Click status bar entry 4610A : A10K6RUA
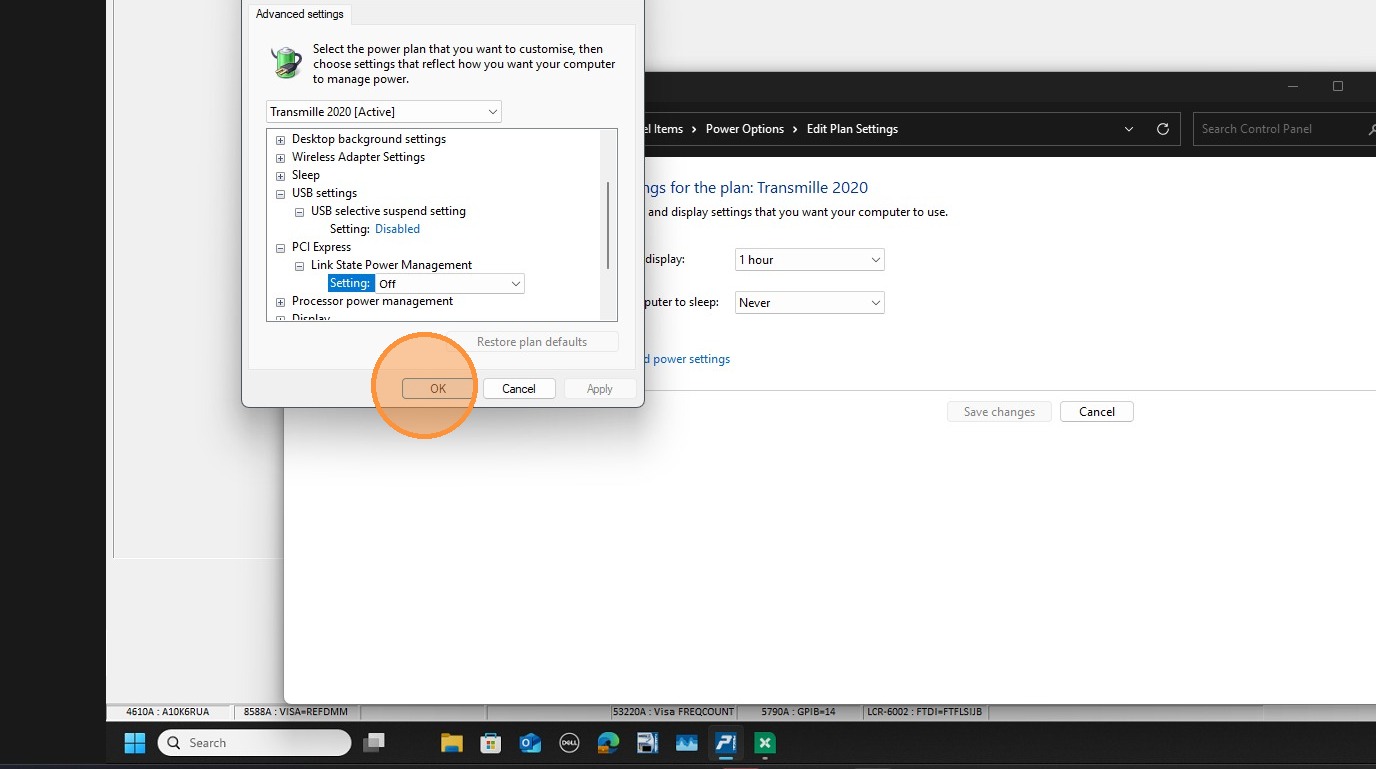The height and width of the screenshot is (769, 1376). point(168,712)
